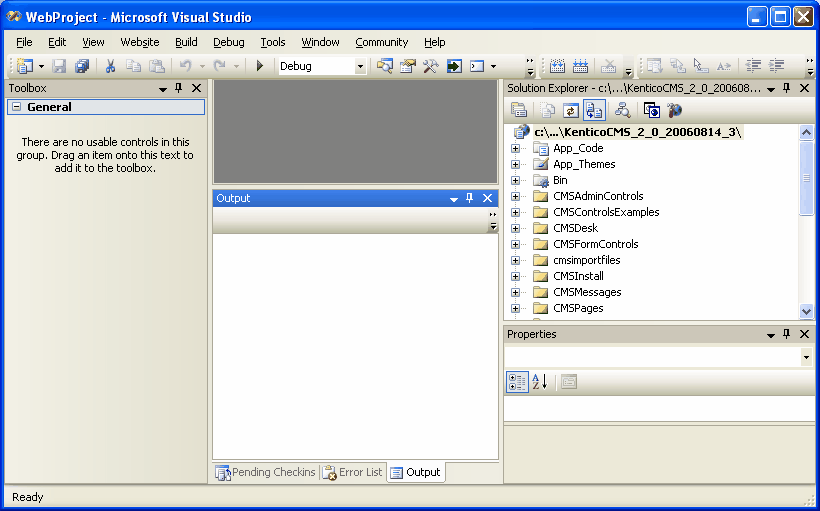This screenshot has height=511, width=820.
Task: Open the Debug configuration dropdown
Action: click(360, 66)
